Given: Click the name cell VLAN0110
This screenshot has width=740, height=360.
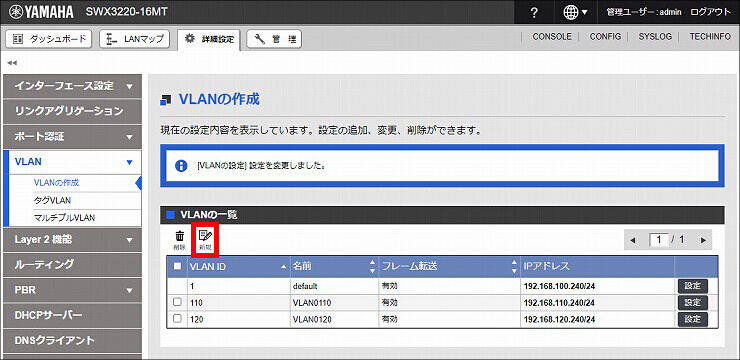Looking at the screenshot, I should [312, 302].
